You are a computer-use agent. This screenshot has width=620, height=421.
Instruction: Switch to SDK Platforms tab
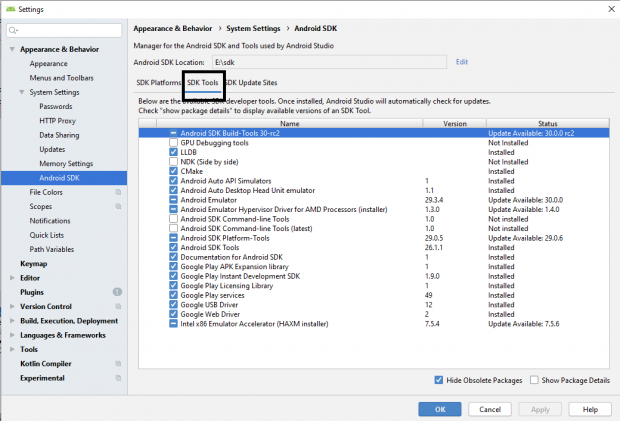click(158, 83)
